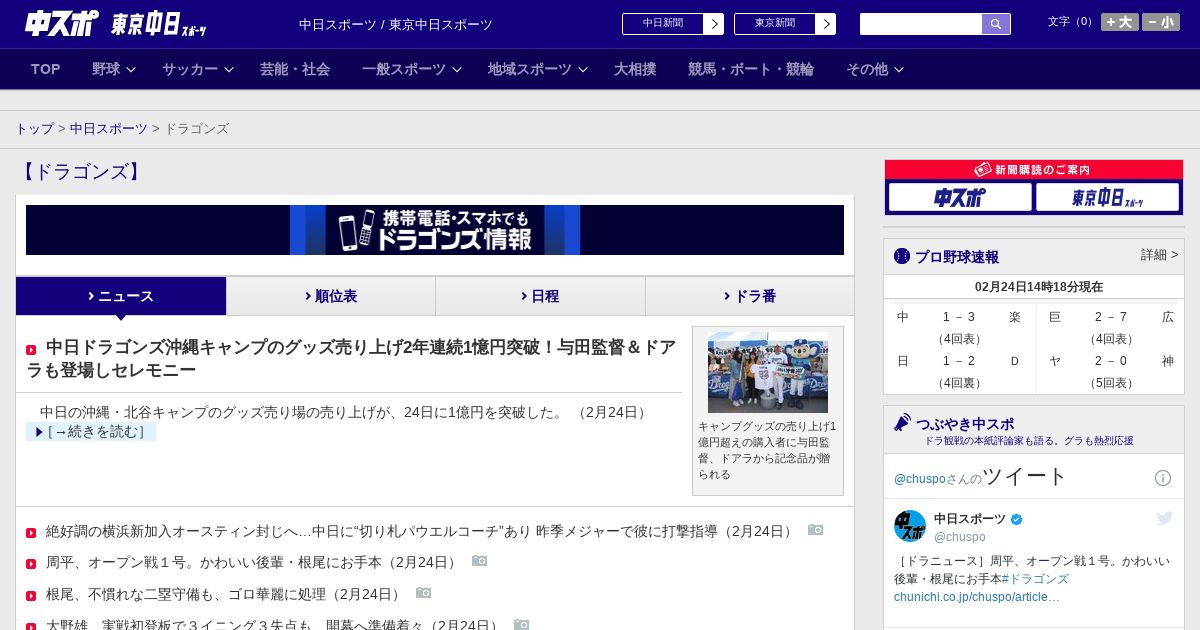Viewport: 1200px width, 630px height.
Task: Select the ニュース tab
Action: point(121,296)
